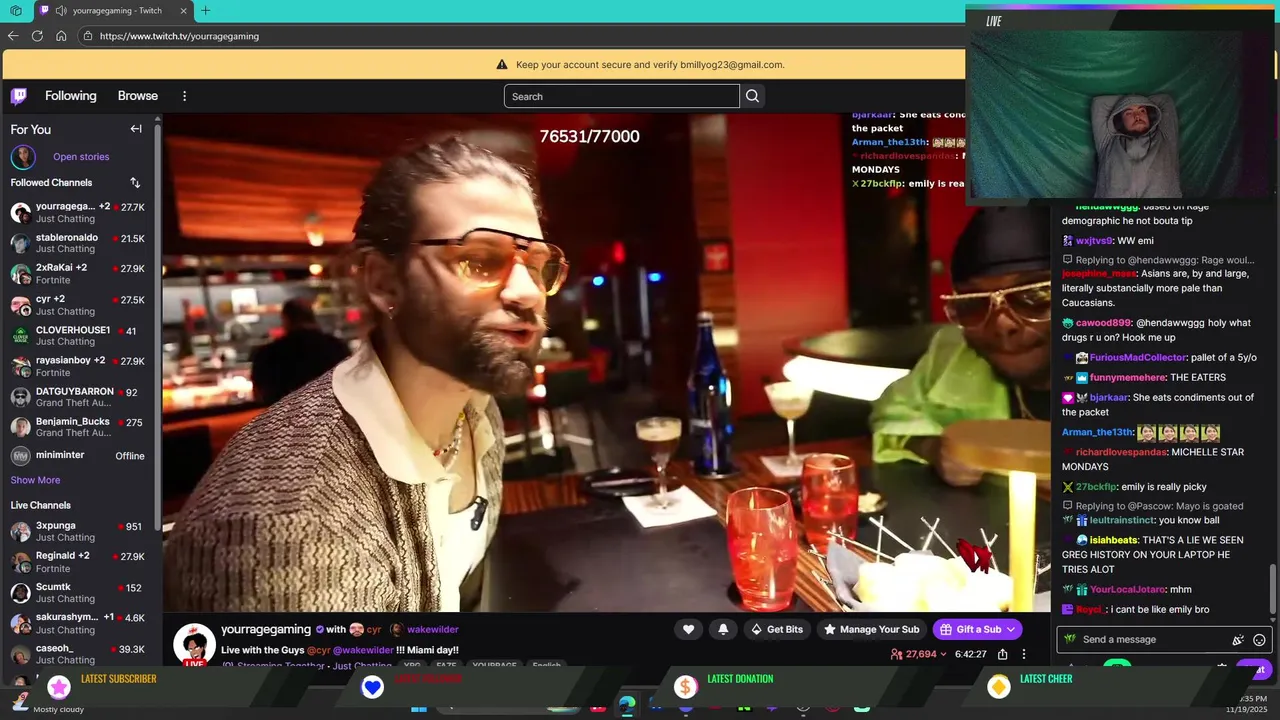Image resolution: width=1280 pixels, height=720 pixels.
Task: Open a new browser tab
Action: [205, 11]
